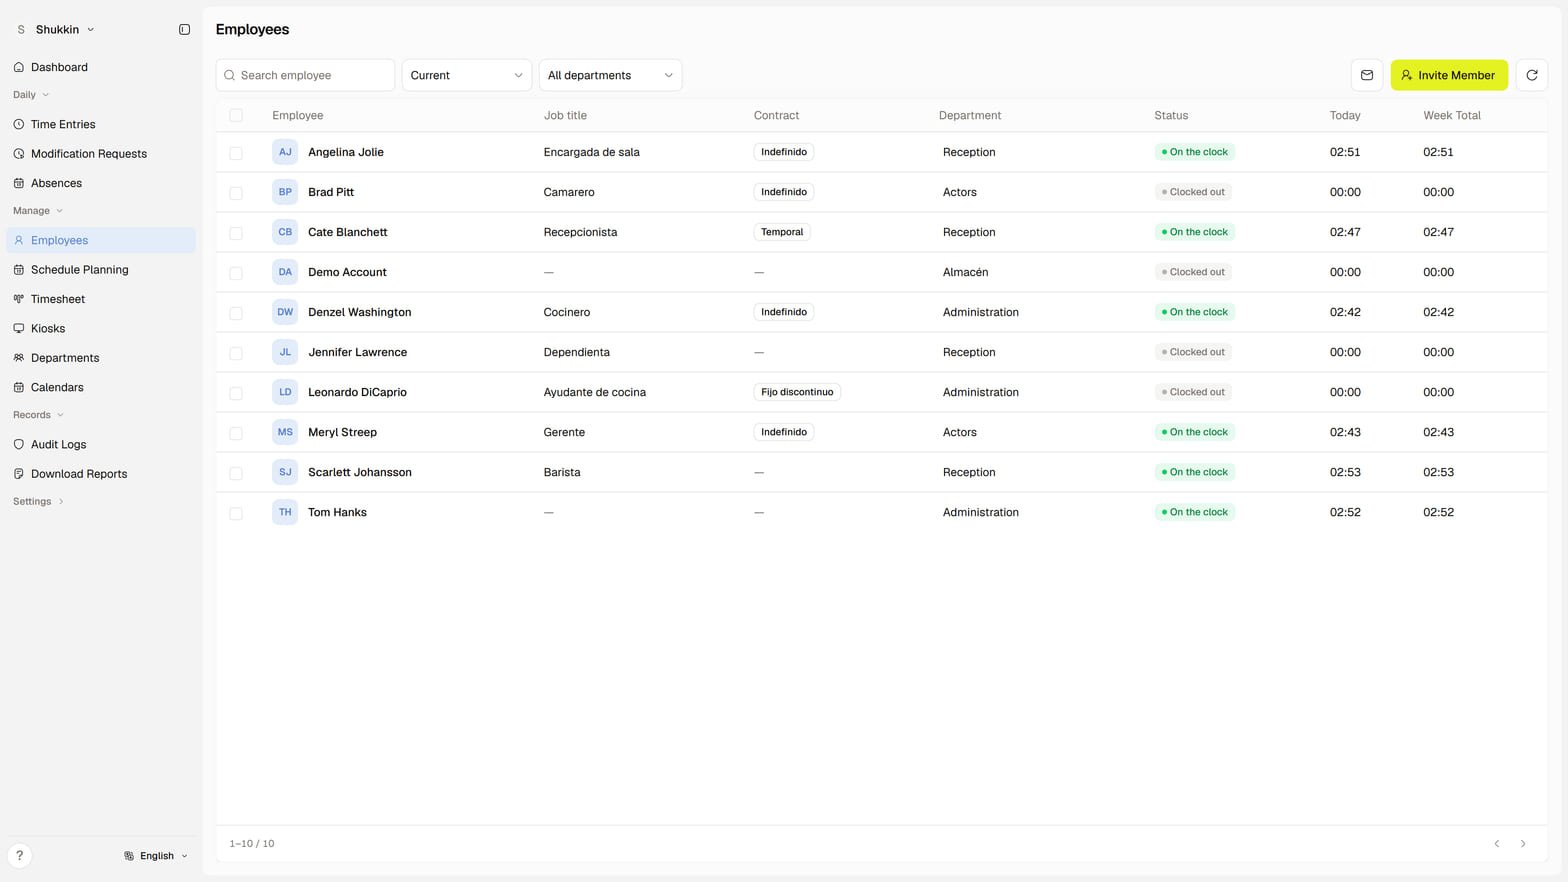Screen dimensions: 1568x882
Task: Open the help question mark icon
Action: tap(19, 856)
